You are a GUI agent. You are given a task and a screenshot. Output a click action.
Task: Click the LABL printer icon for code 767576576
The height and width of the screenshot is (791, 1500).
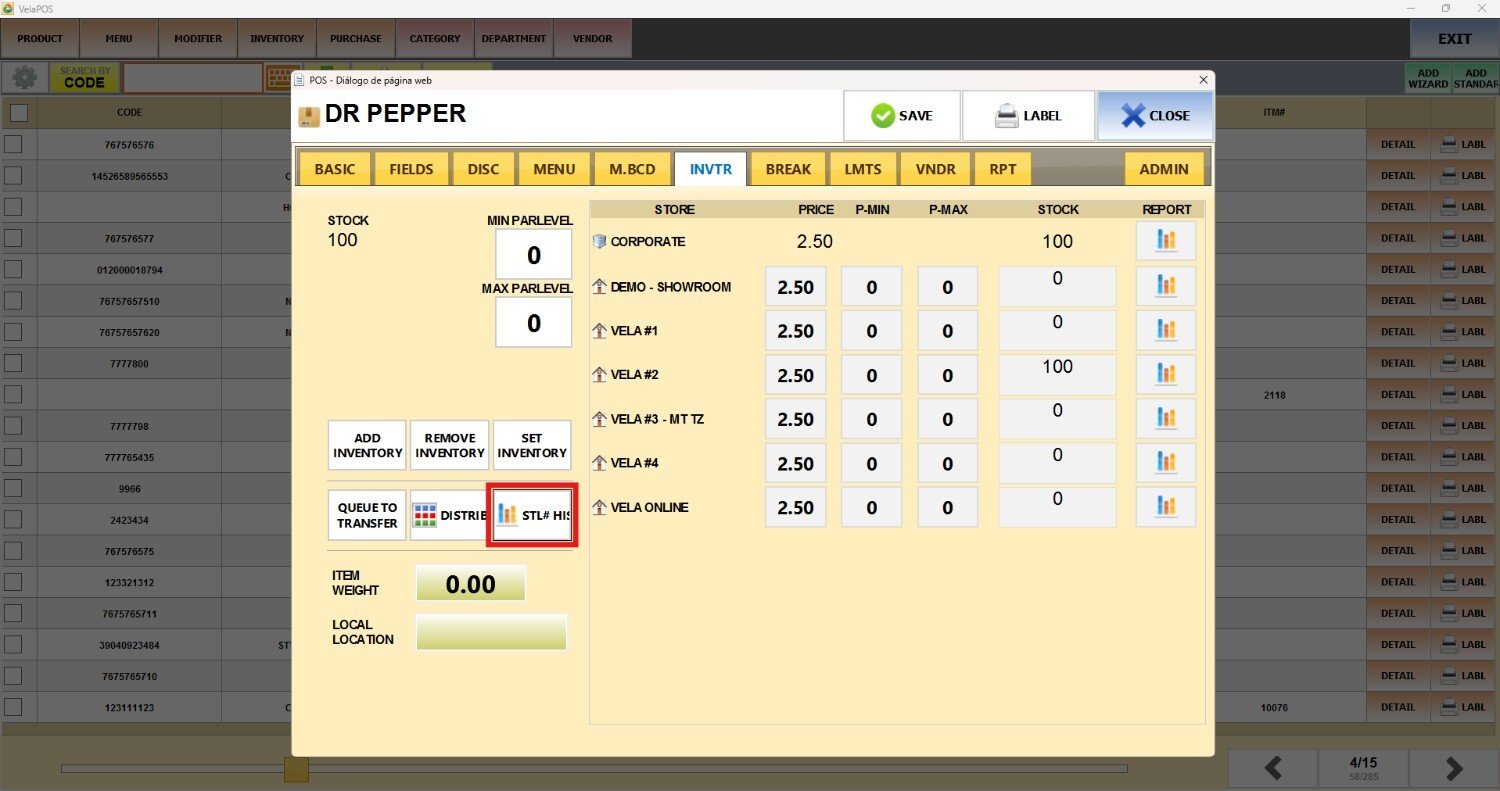pos(1464,144)
